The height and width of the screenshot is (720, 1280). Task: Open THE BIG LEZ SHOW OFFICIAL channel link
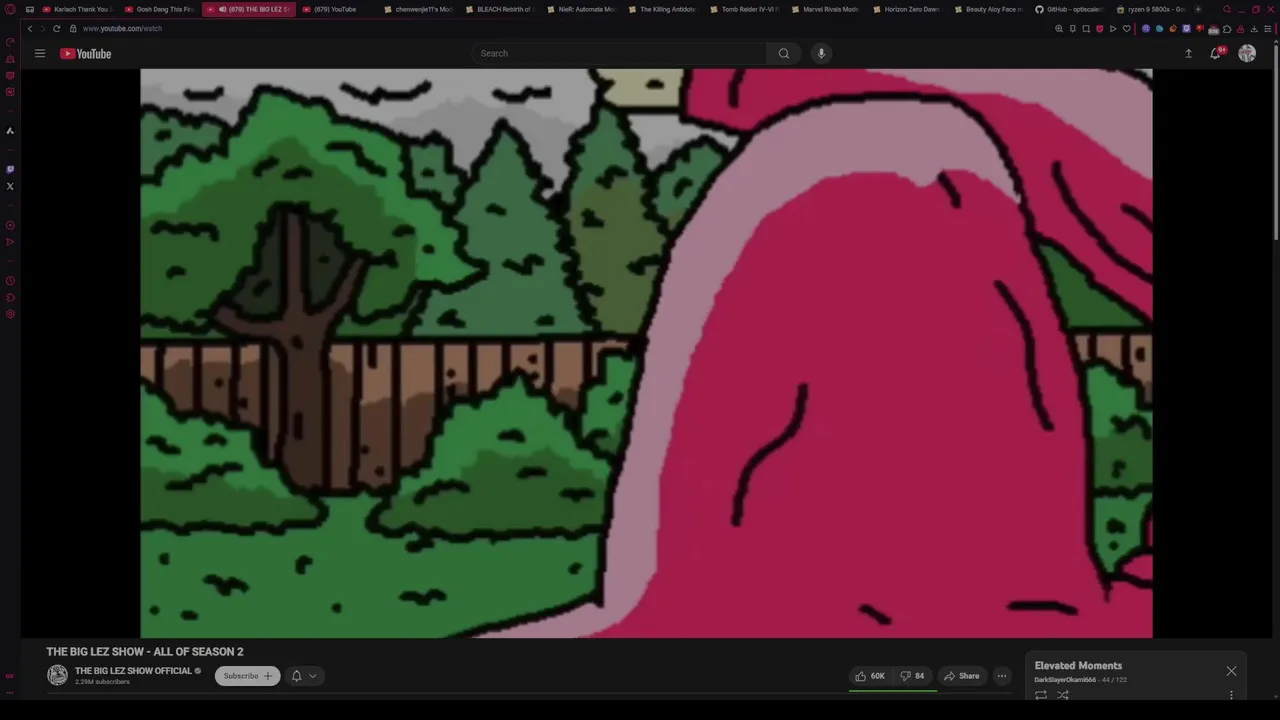133,671
